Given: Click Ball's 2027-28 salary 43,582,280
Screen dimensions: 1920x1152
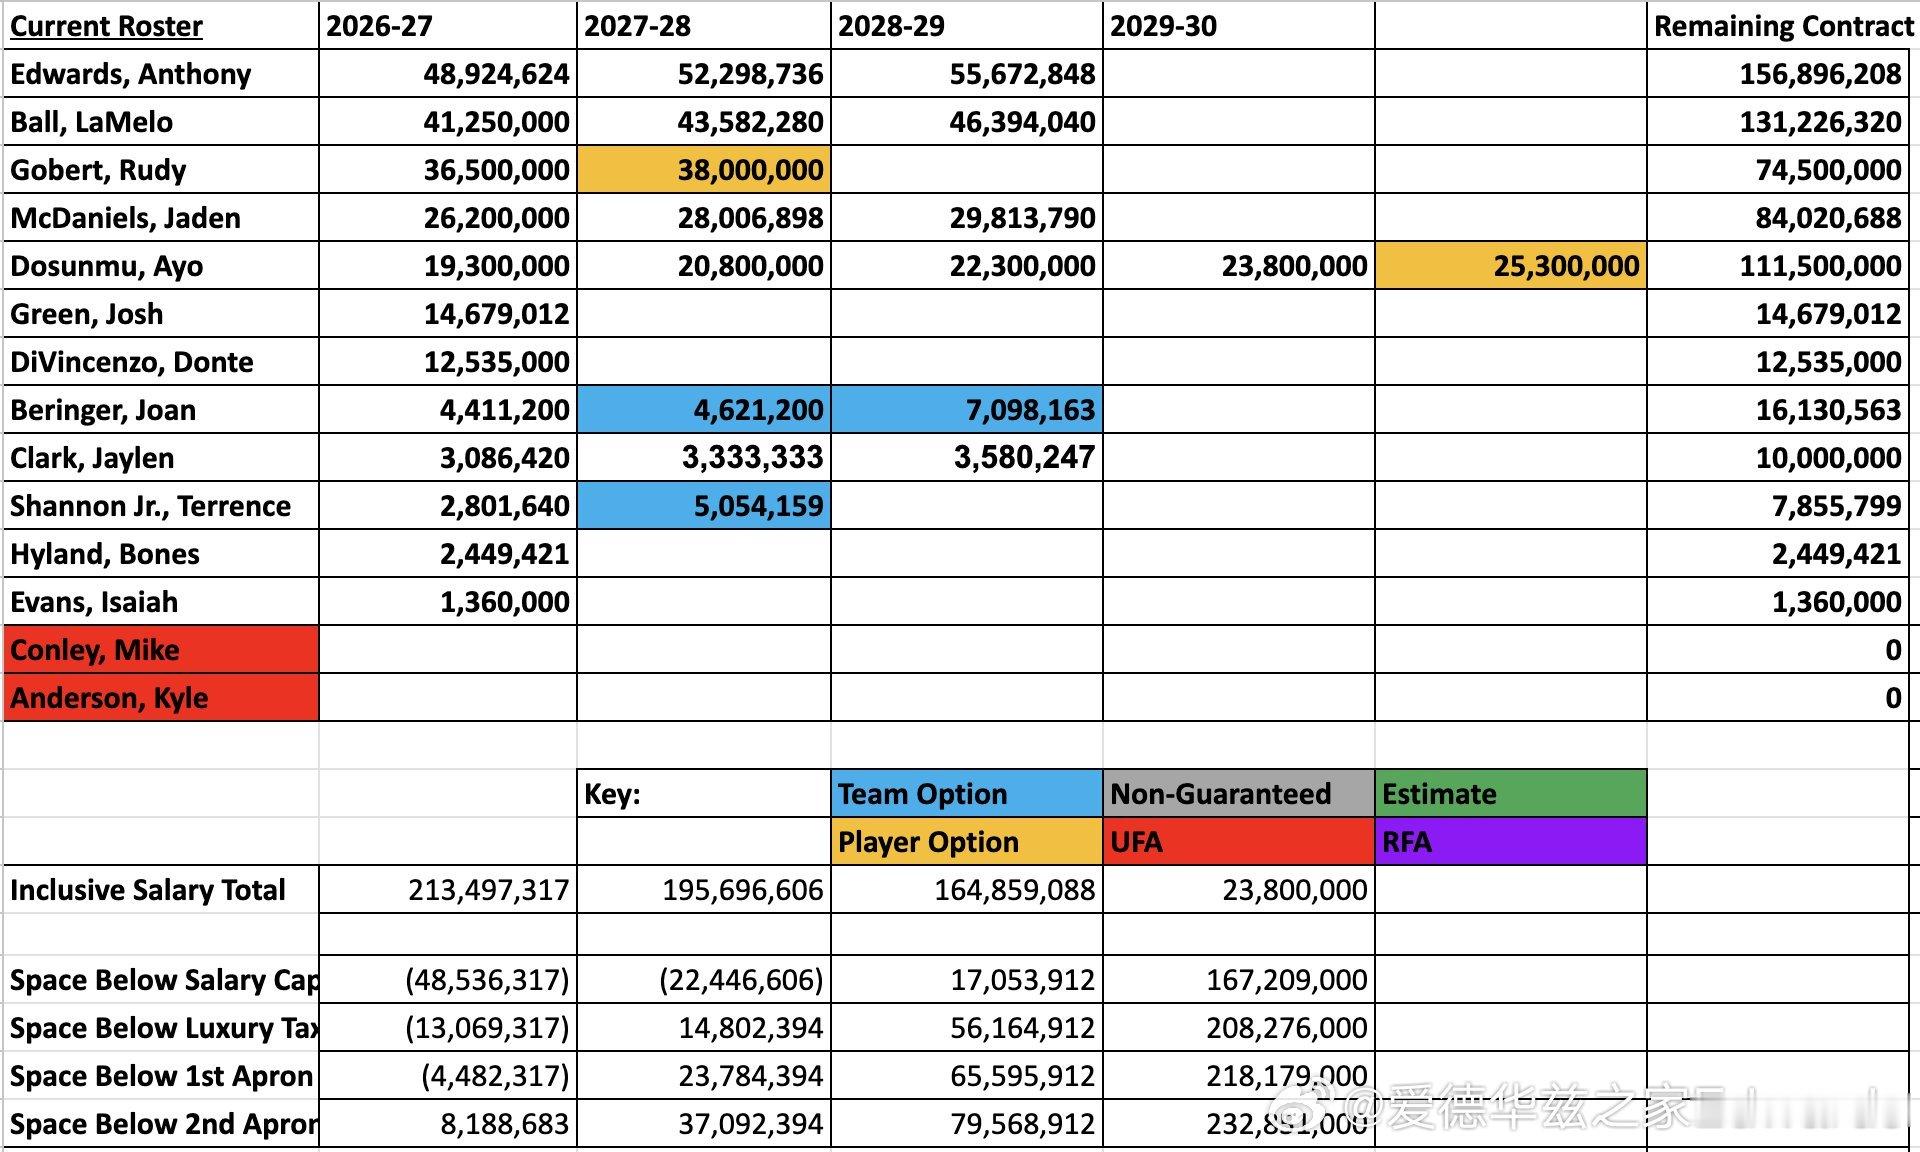Looking at the screenshot, I should 704,121.
